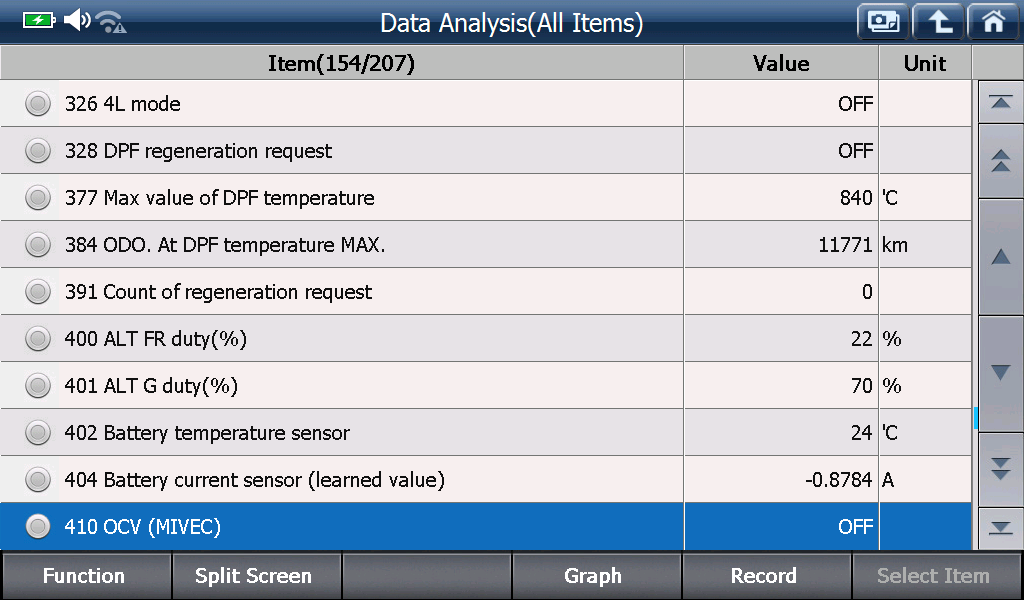This screenshot has width=1024, height=600.
Task: Go back with the up-arrow icon
Action: tap(938, 22)
